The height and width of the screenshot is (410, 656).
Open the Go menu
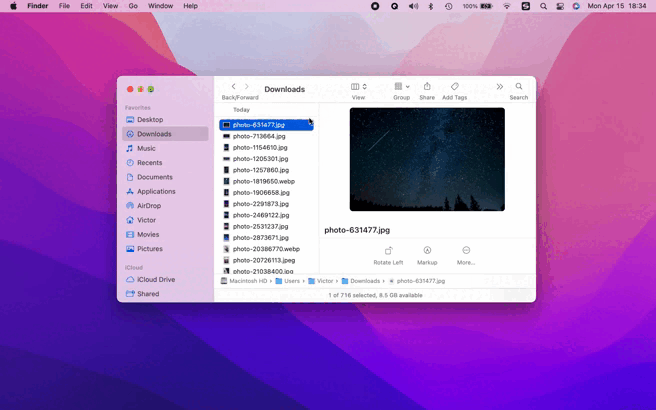(133, 6)
